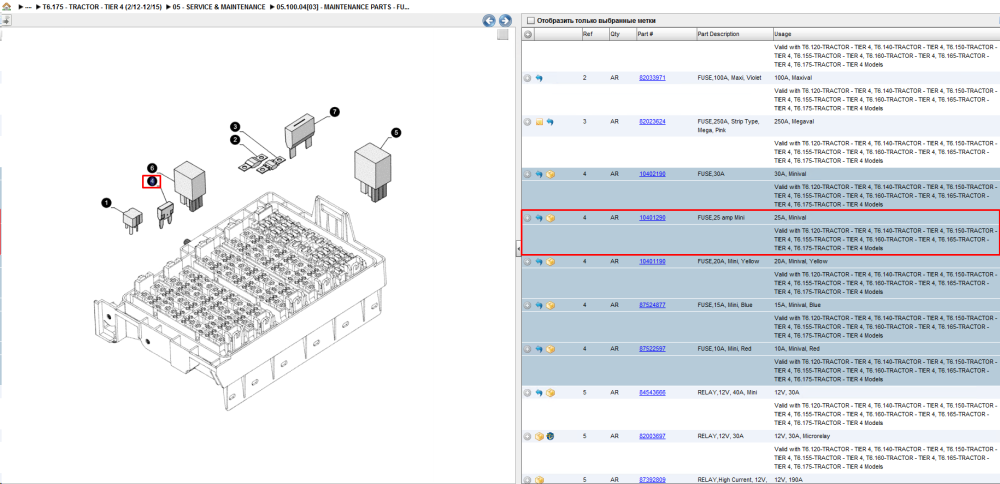The width and height of the screenshot is (1000, 484).
Task: Select callout 3 on the fuse diagram
Action: [x=235, y=127]
